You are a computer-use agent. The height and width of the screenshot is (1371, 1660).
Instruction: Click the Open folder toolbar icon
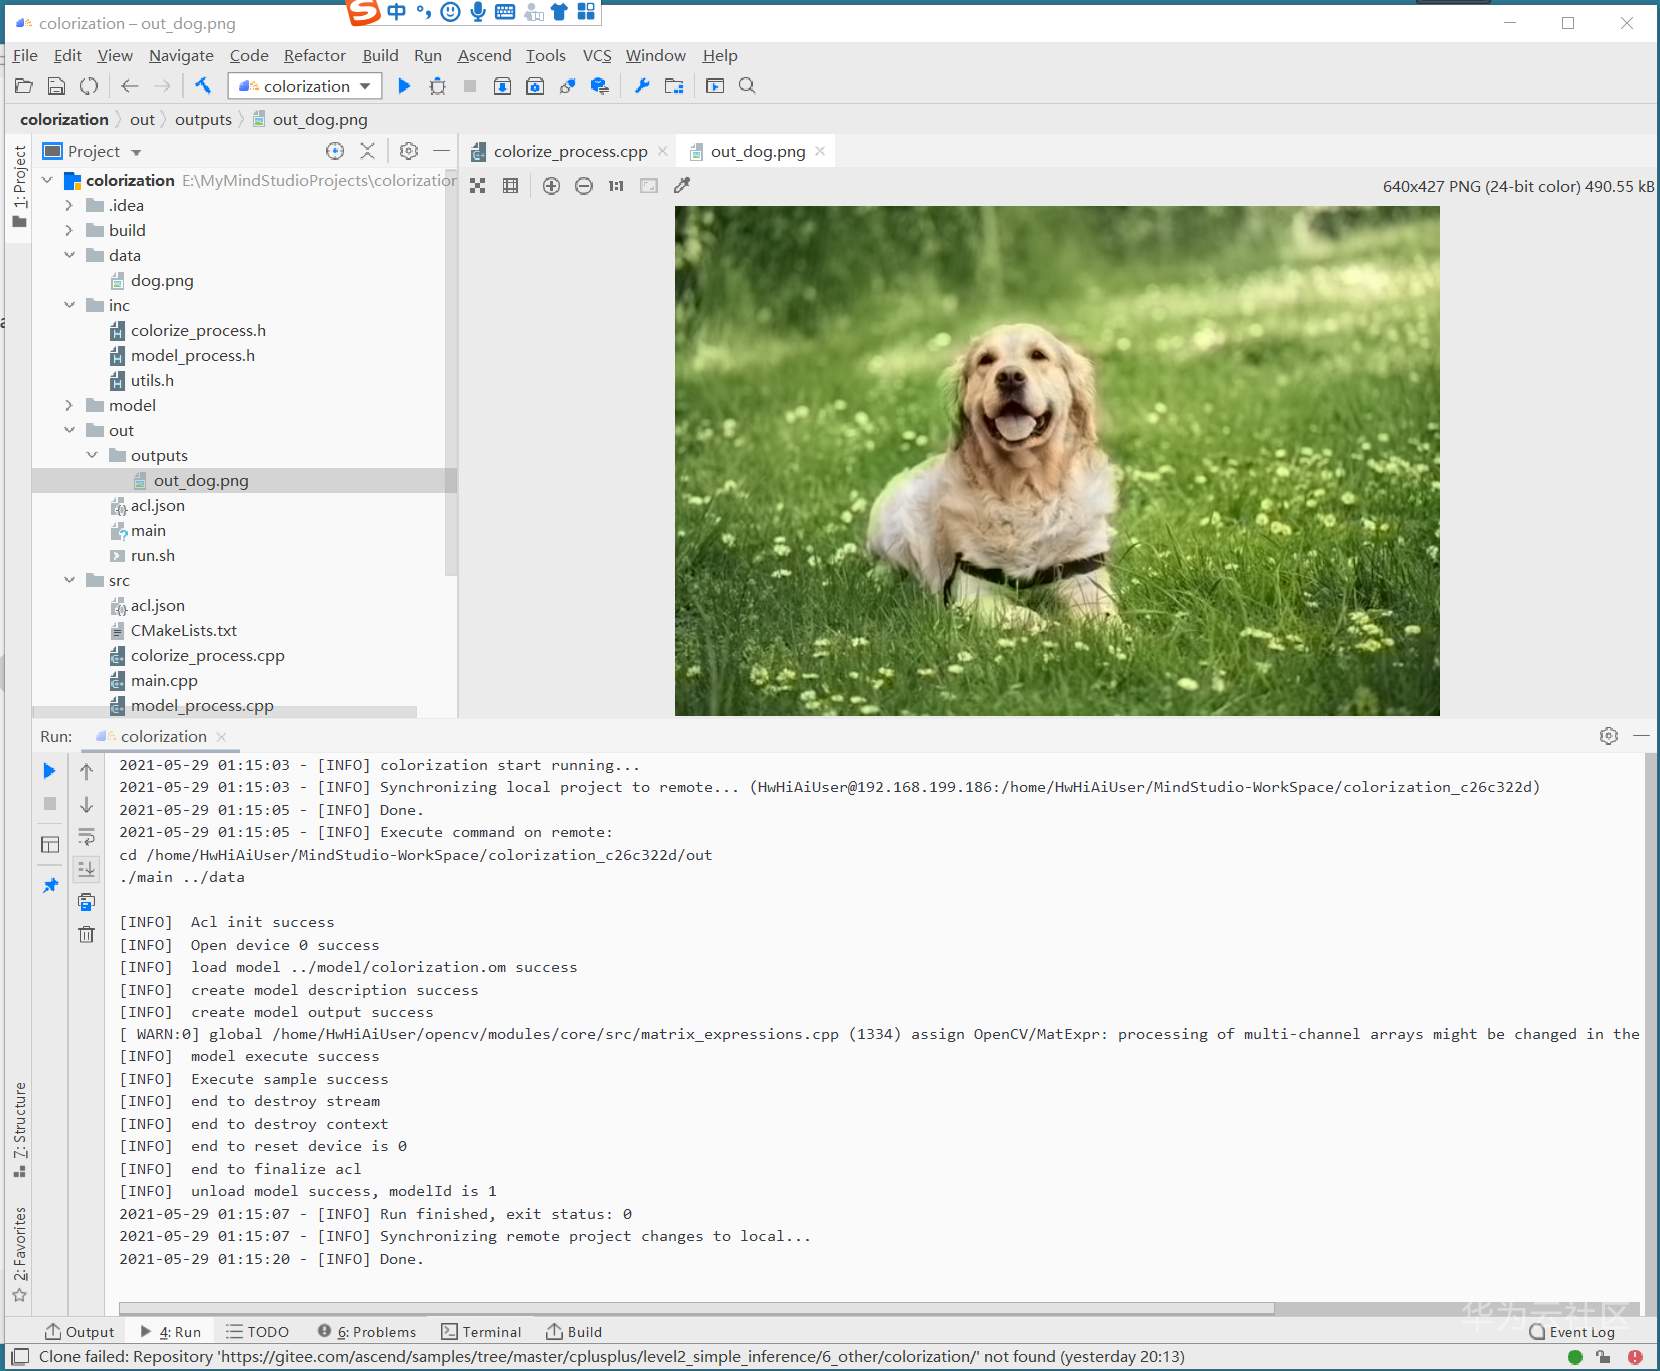pos(24,86)
